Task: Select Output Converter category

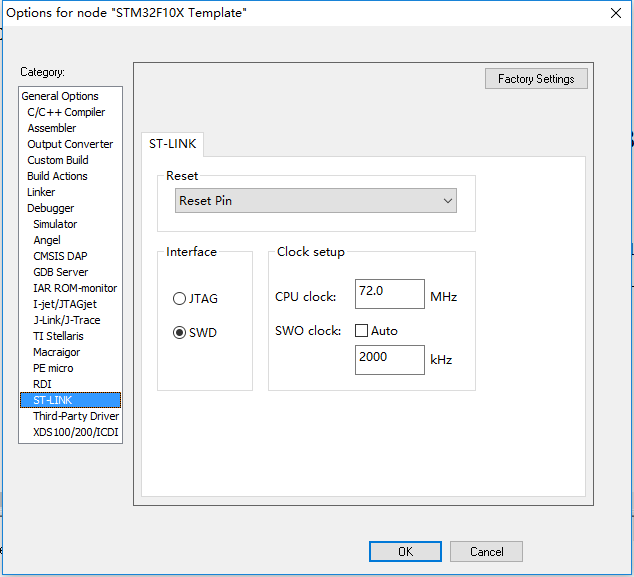Action: (x=70, y=144)
